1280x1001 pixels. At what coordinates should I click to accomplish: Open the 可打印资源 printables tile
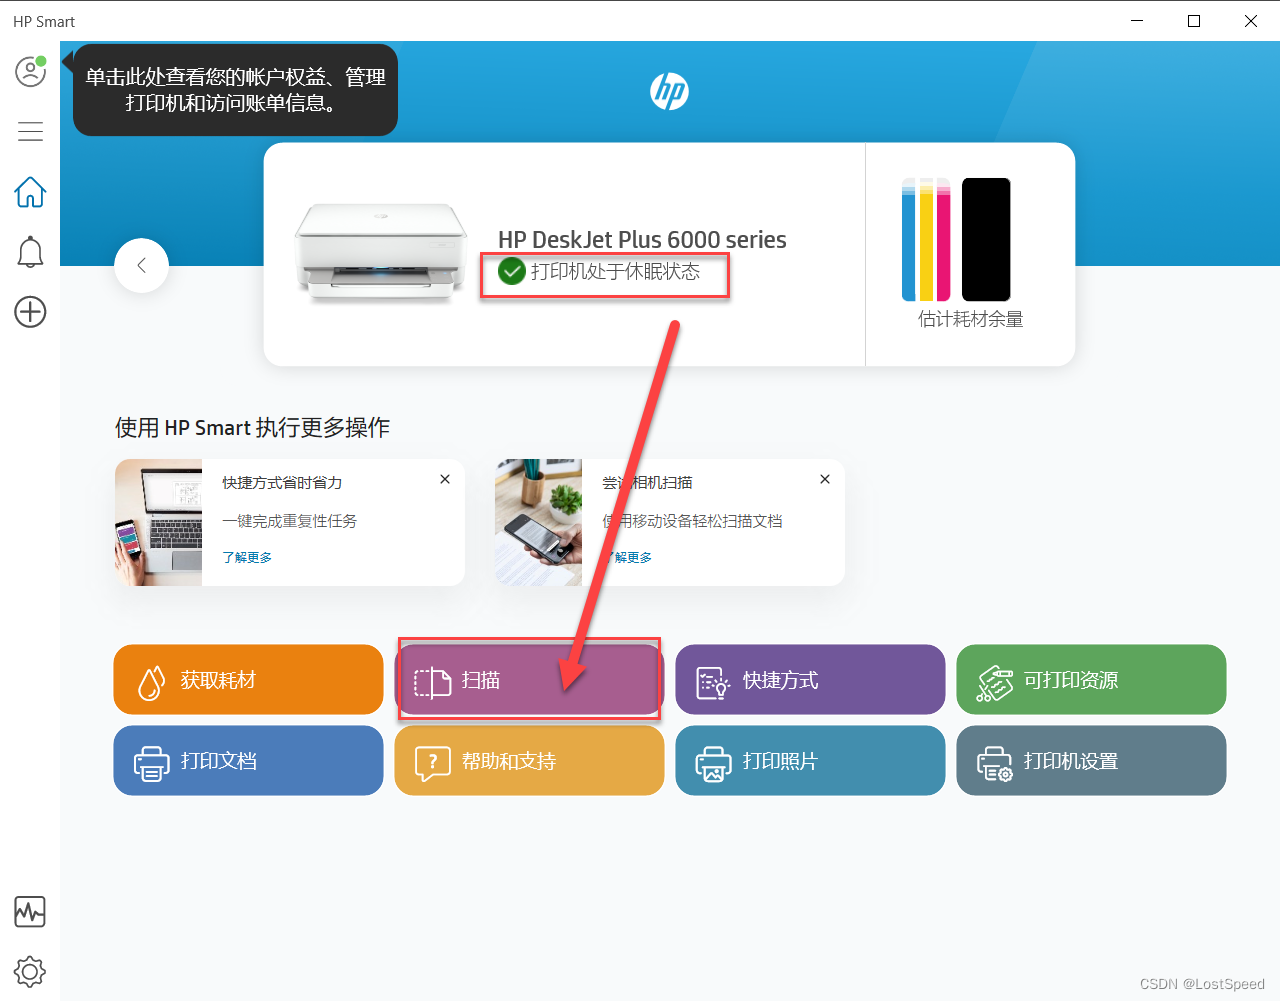click(1091, 680)
